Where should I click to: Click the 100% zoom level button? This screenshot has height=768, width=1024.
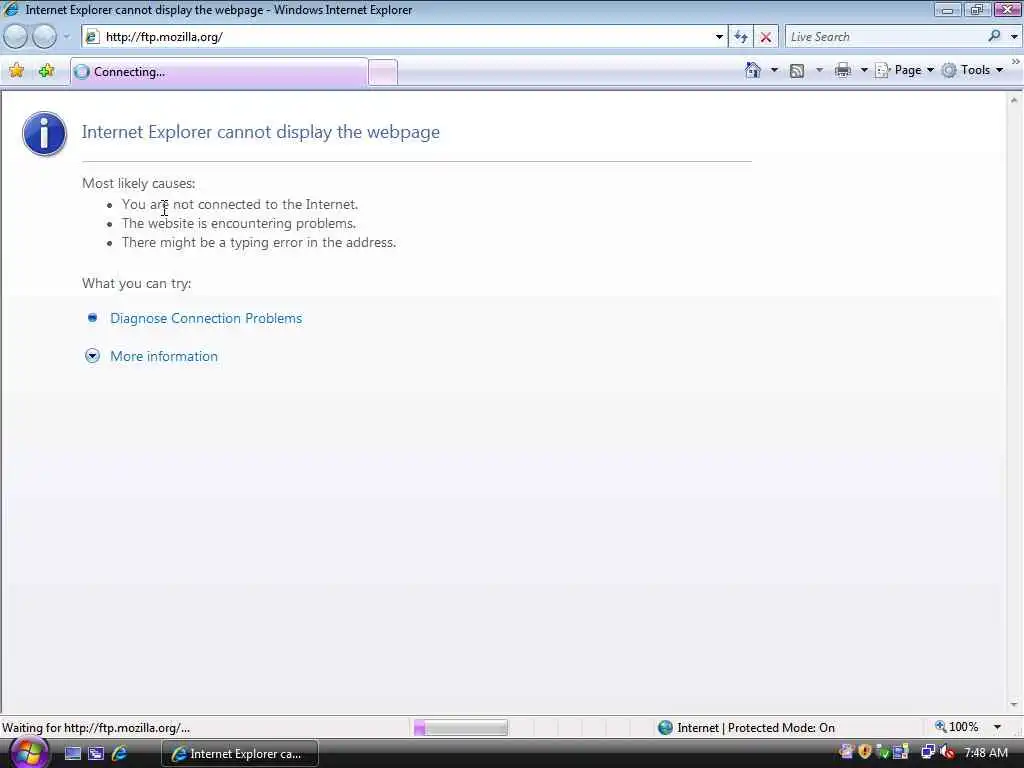tap(957, 727)
